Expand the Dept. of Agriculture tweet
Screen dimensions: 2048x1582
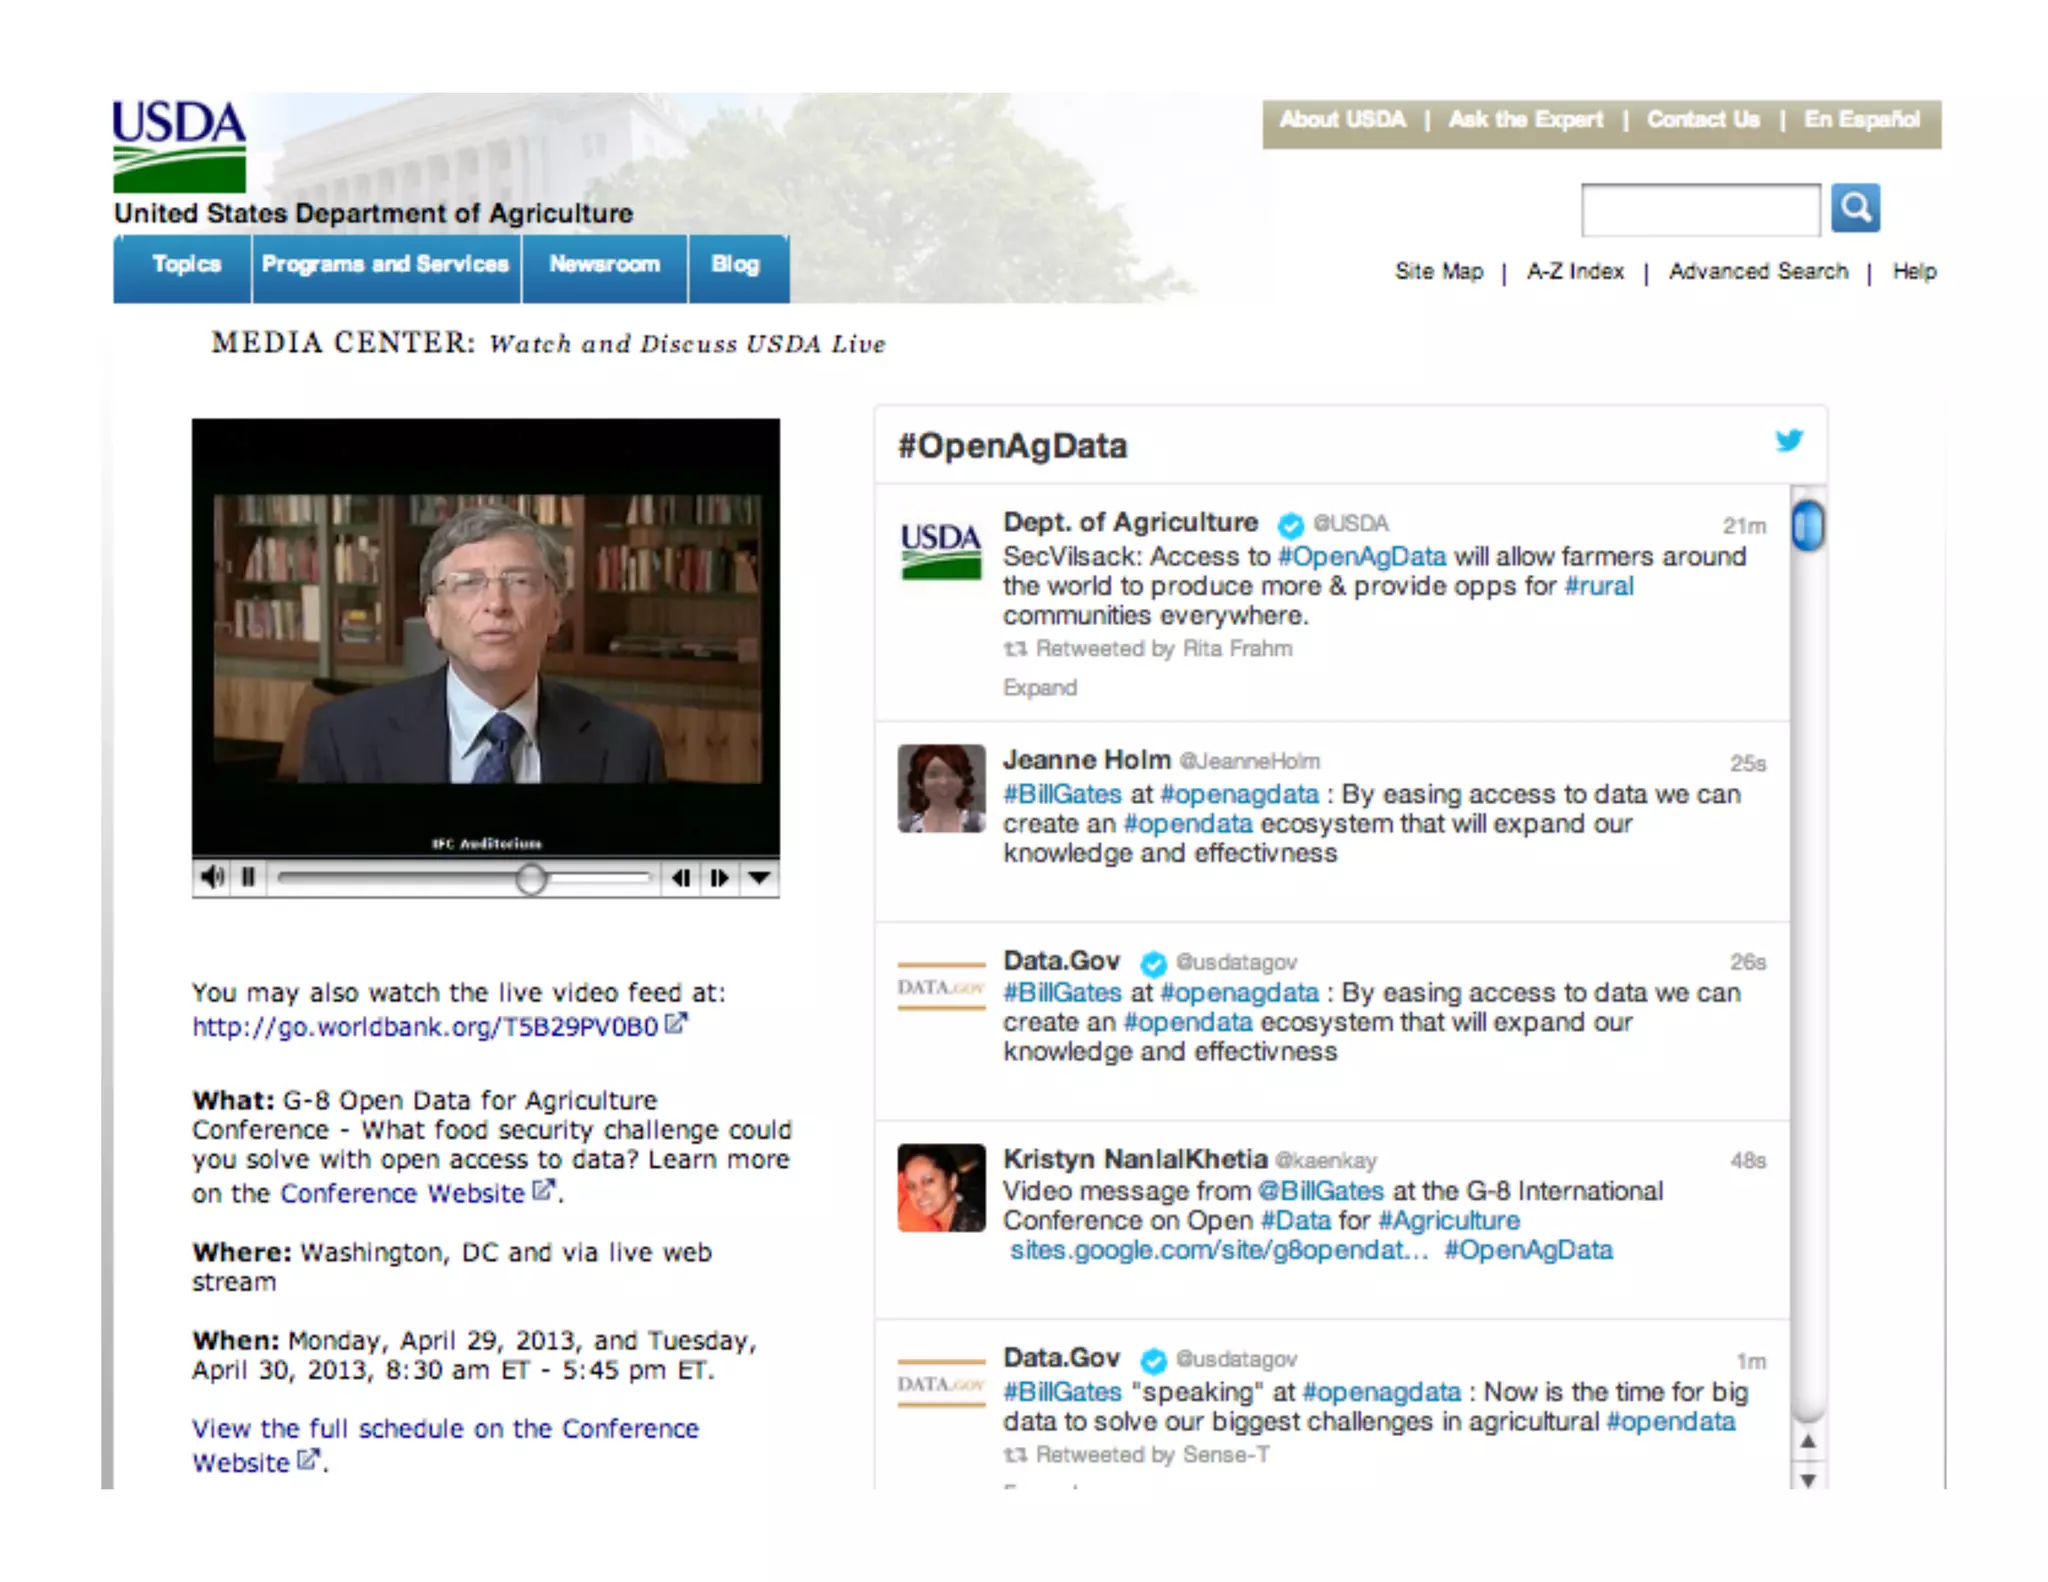(x=1039, y=688)
